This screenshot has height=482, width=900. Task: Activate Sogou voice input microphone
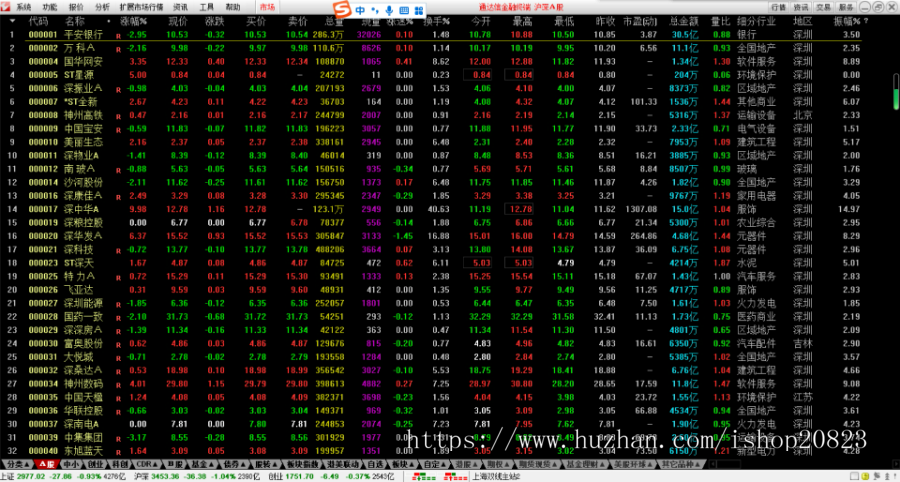click(x=389, y=10)
